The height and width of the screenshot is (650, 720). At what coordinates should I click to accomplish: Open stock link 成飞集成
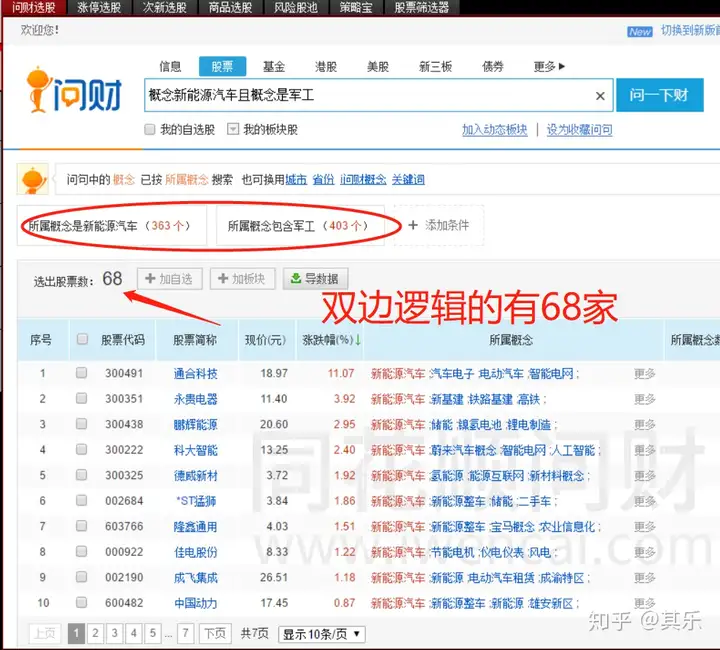[x=196, y=577]
